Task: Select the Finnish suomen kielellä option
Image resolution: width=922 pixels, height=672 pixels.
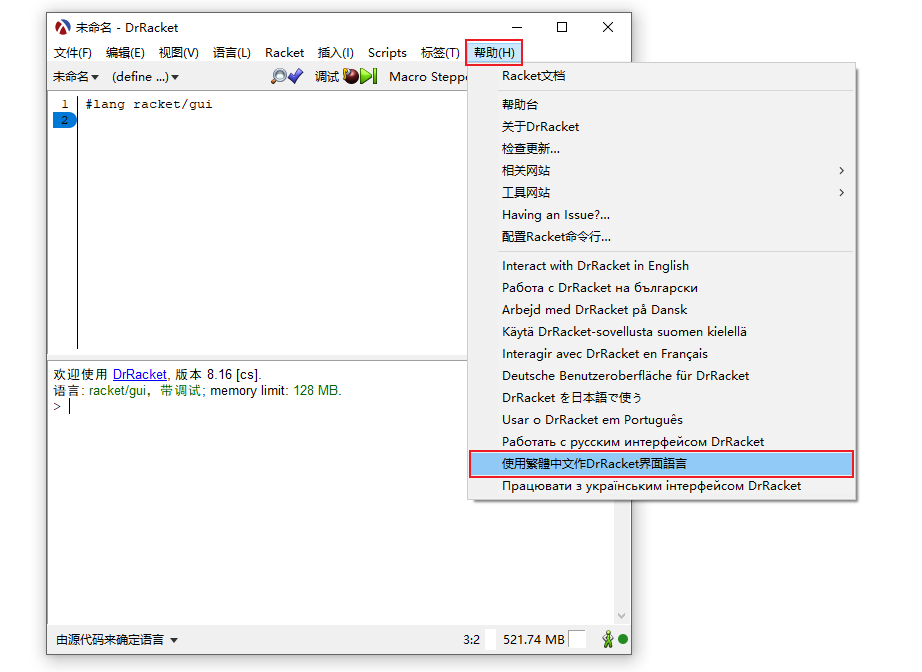Action: pos(662,332)
